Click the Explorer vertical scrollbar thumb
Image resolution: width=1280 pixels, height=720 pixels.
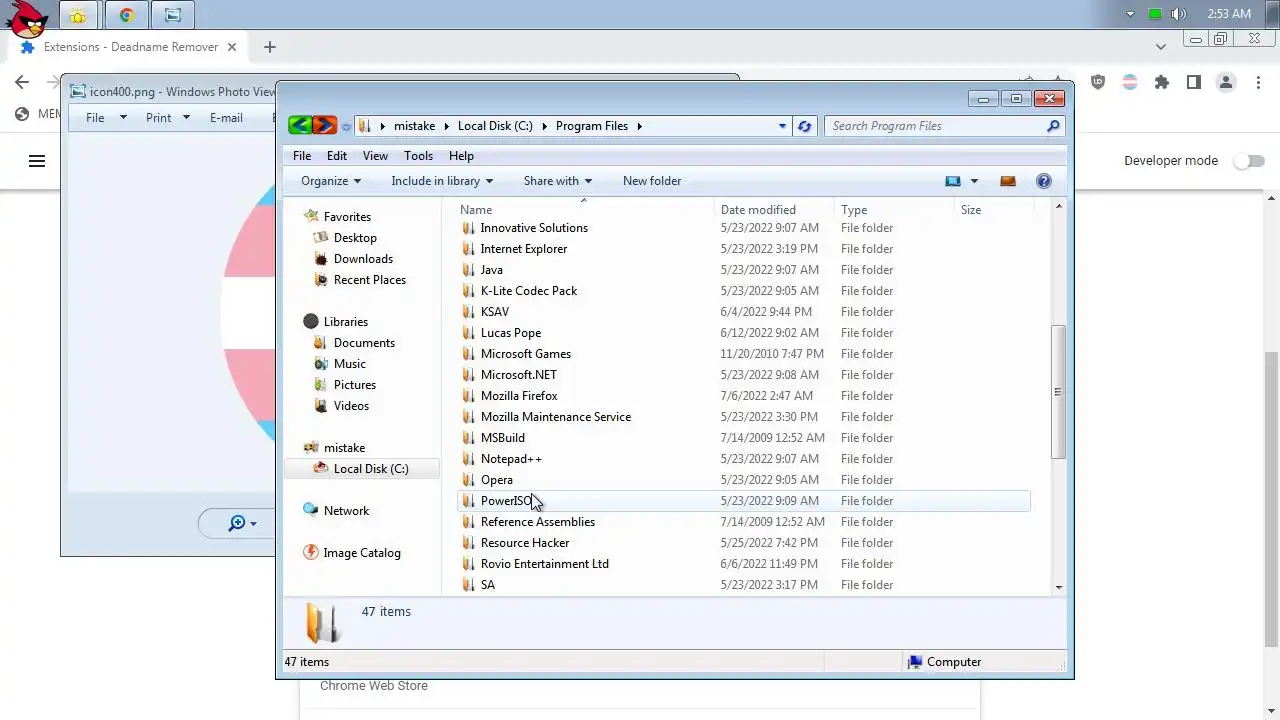coord(1058,392)
